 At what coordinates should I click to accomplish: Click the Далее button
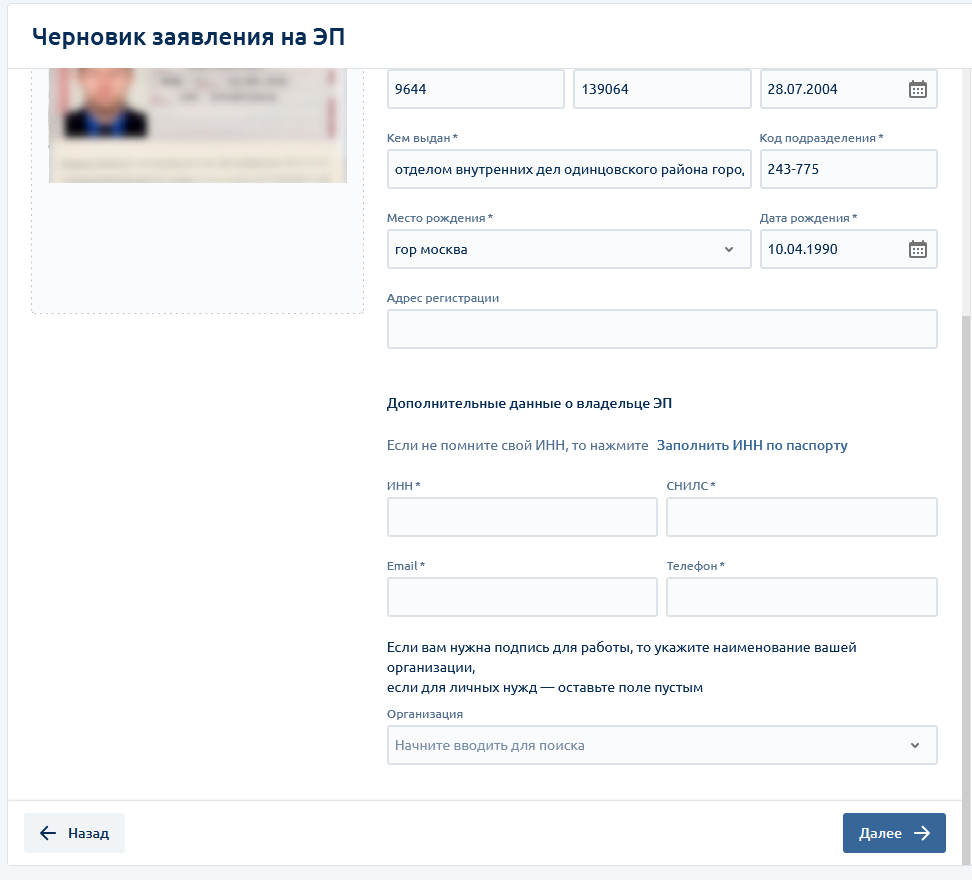click(894, 833)
